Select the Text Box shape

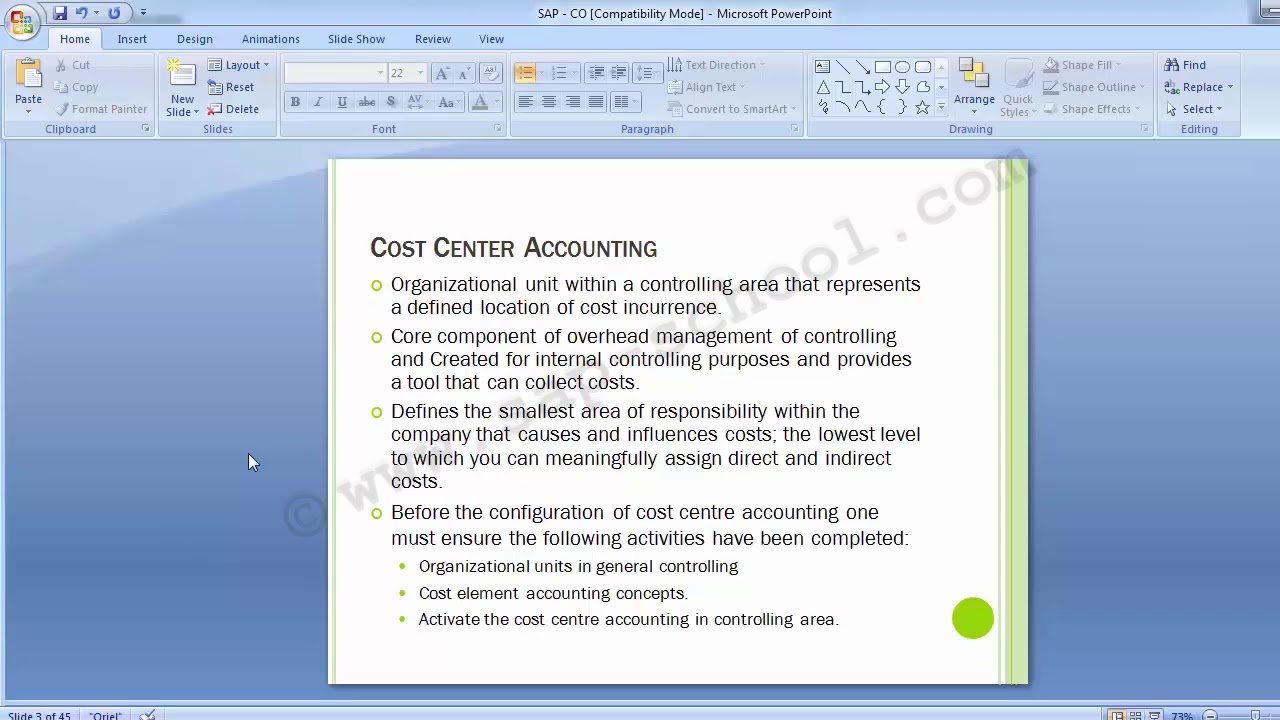(x=822, y=67)
